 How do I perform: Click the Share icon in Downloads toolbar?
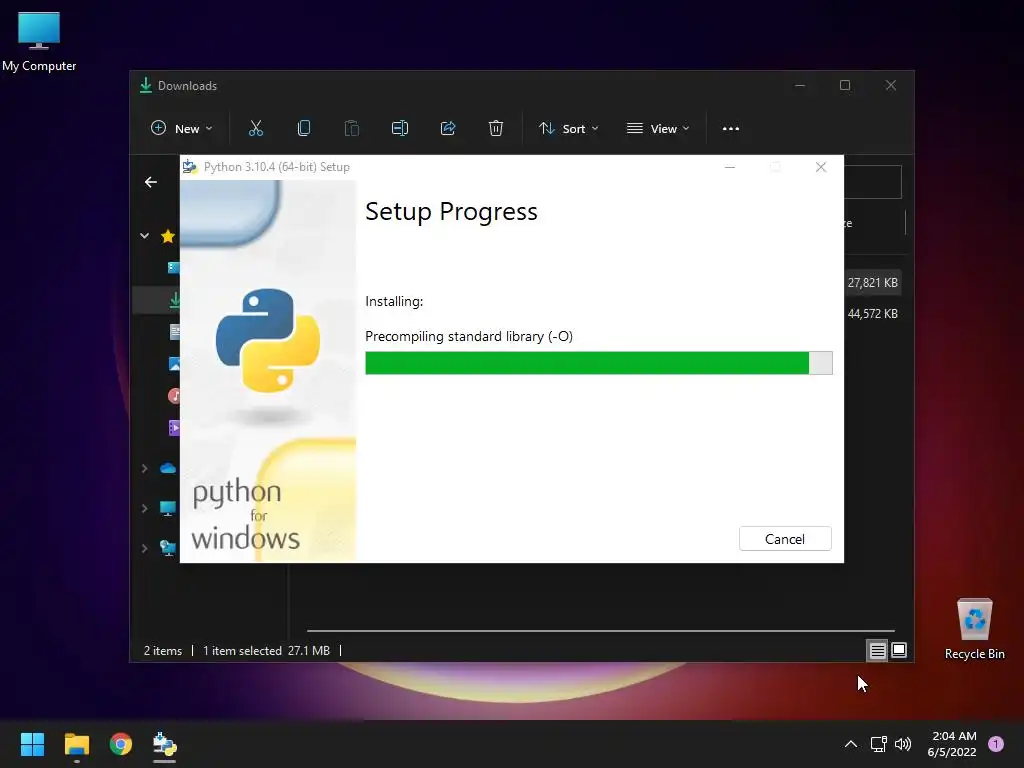[448, 129]
